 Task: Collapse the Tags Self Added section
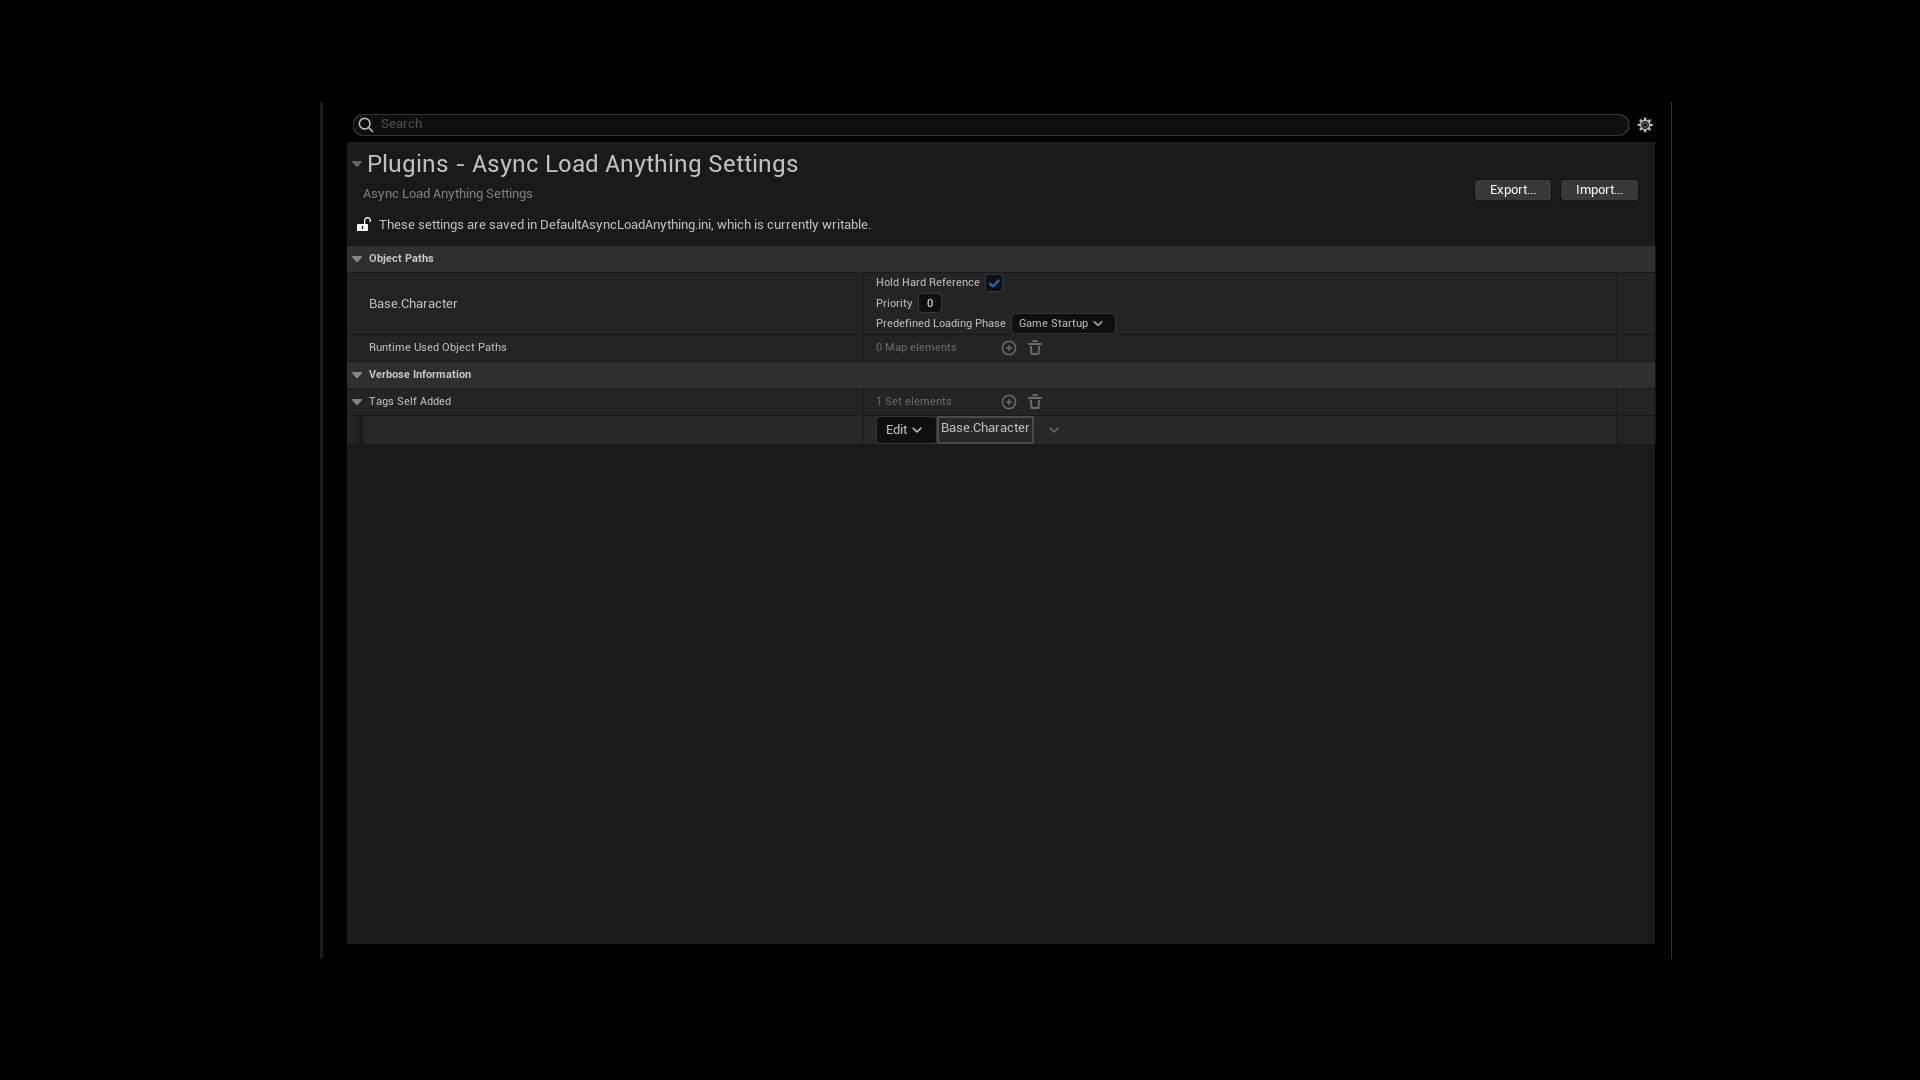pos(357,401)
